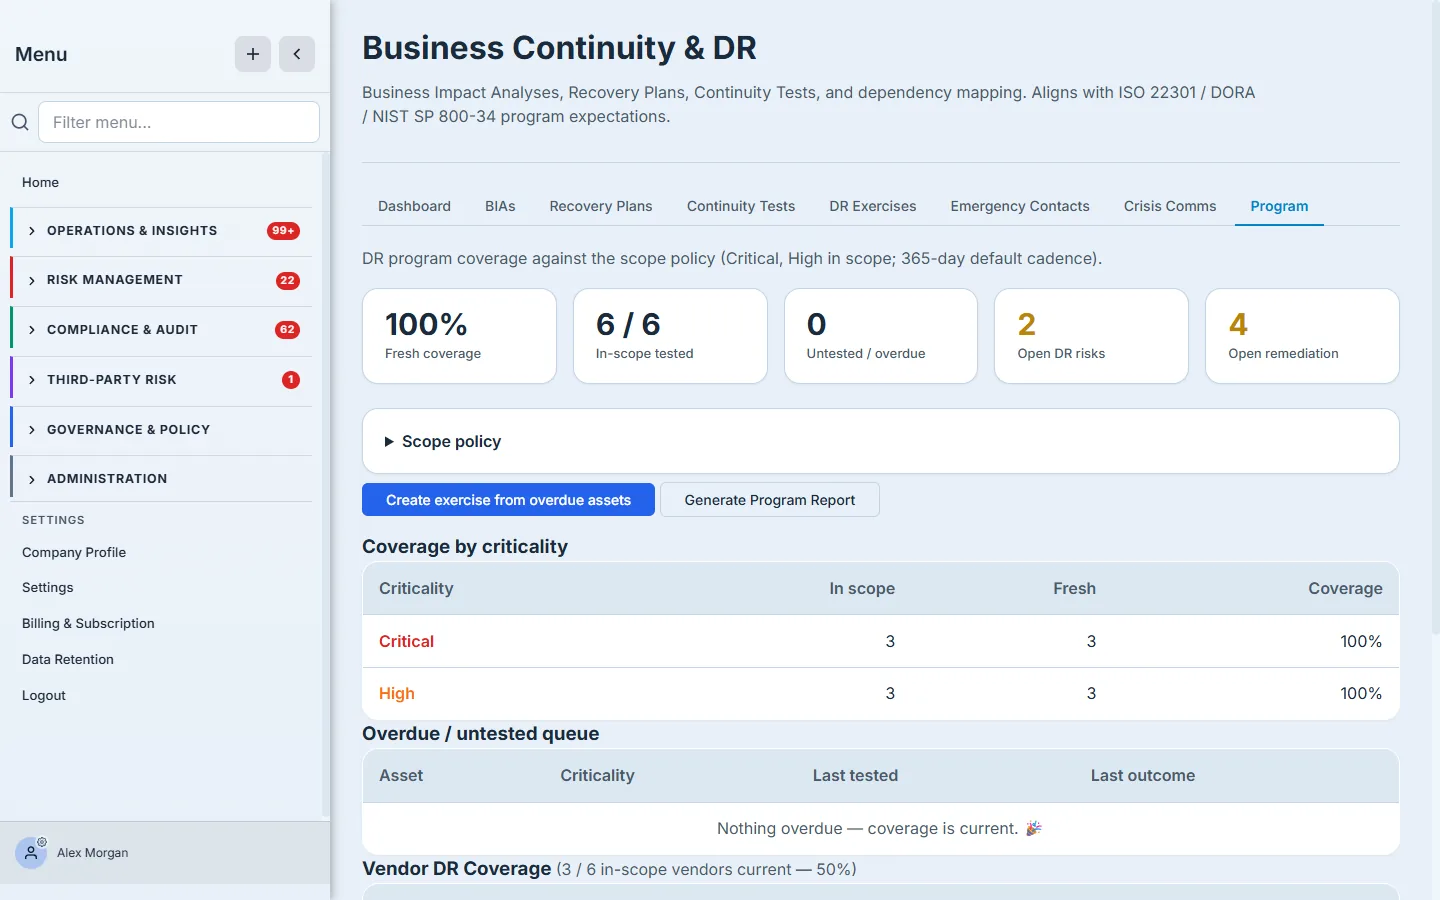The width and height of the screenshot is (1440, 900).
Task: Click the 1 badge on Third-Party Risk
Action: [291, 380]
